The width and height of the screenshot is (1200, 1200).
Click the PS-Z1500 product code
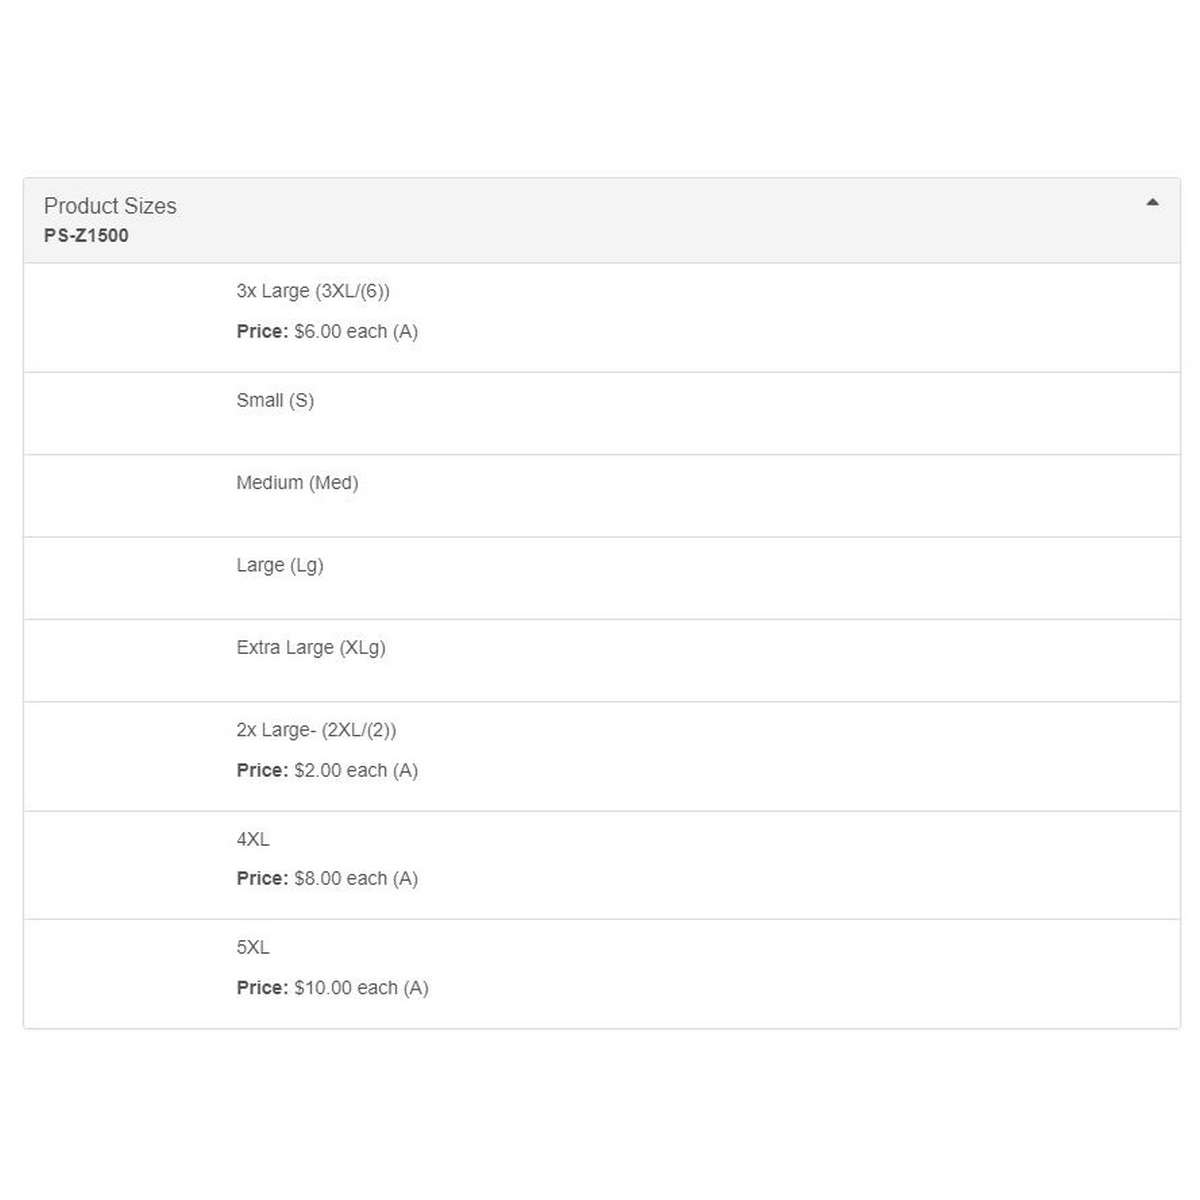(x=86, y=236)
